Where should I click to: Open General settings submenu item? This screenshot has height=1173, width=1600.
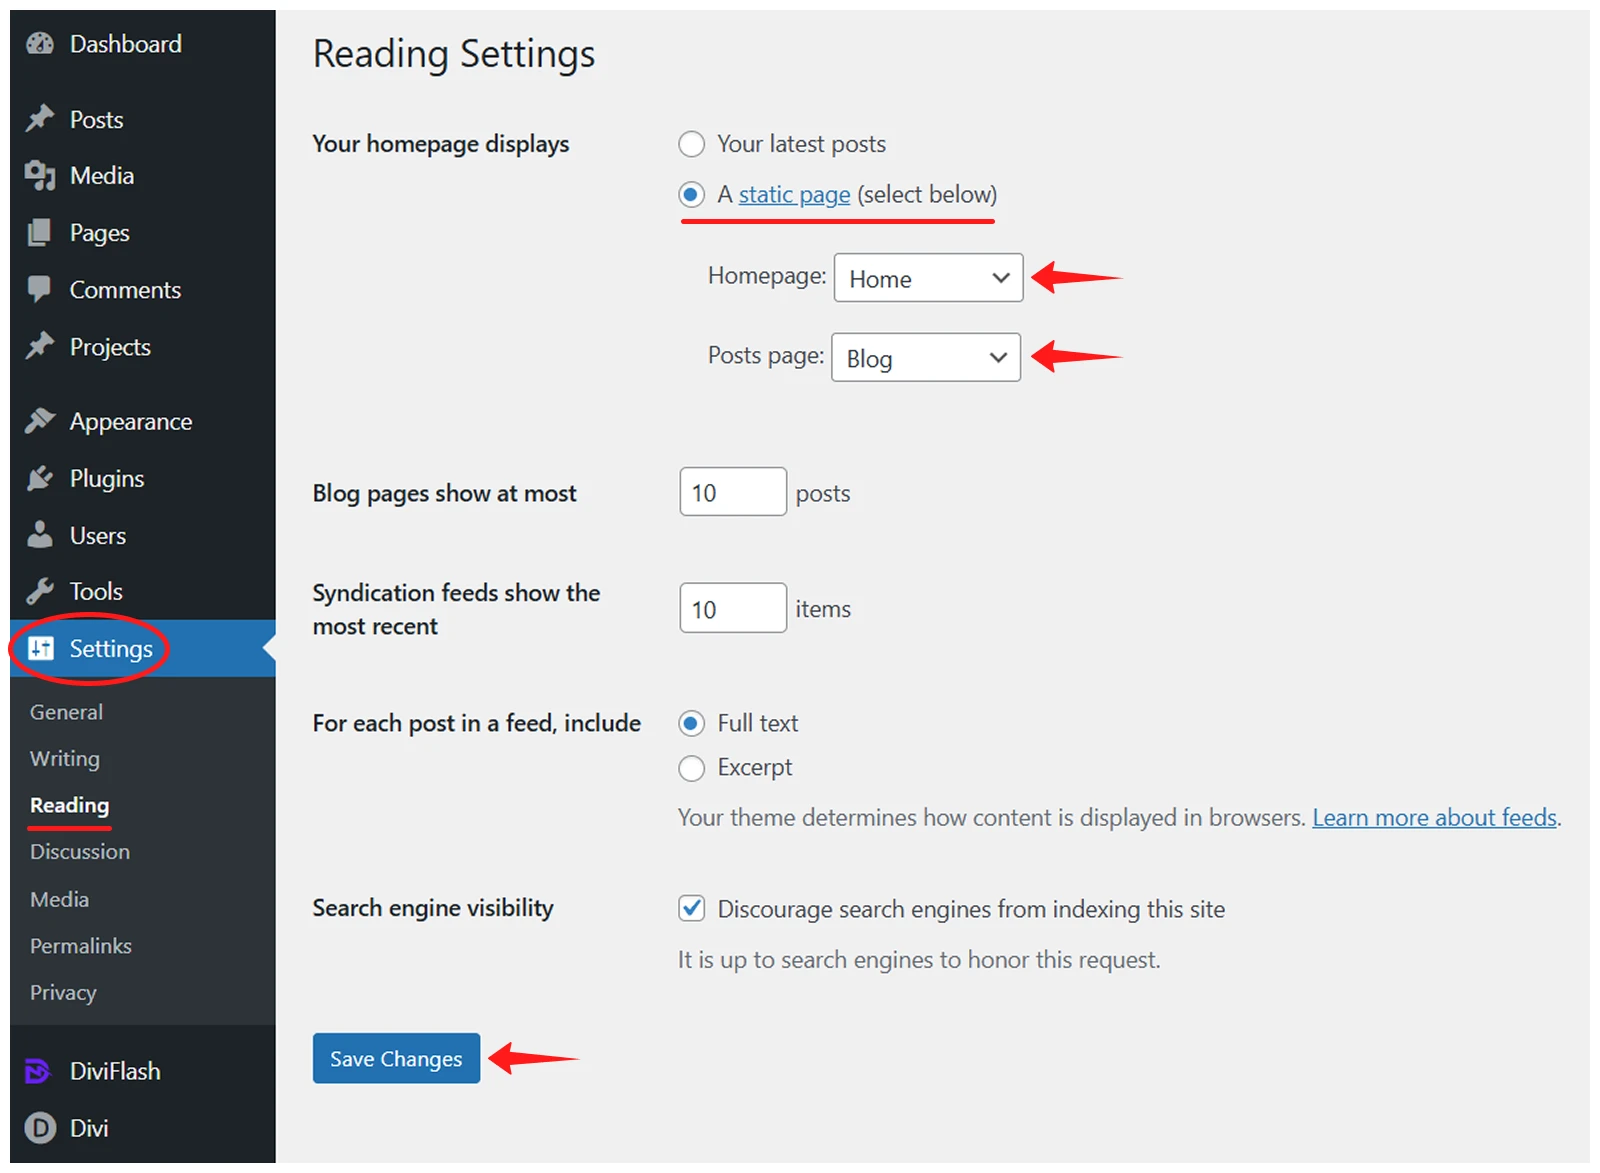pos(66,712)
